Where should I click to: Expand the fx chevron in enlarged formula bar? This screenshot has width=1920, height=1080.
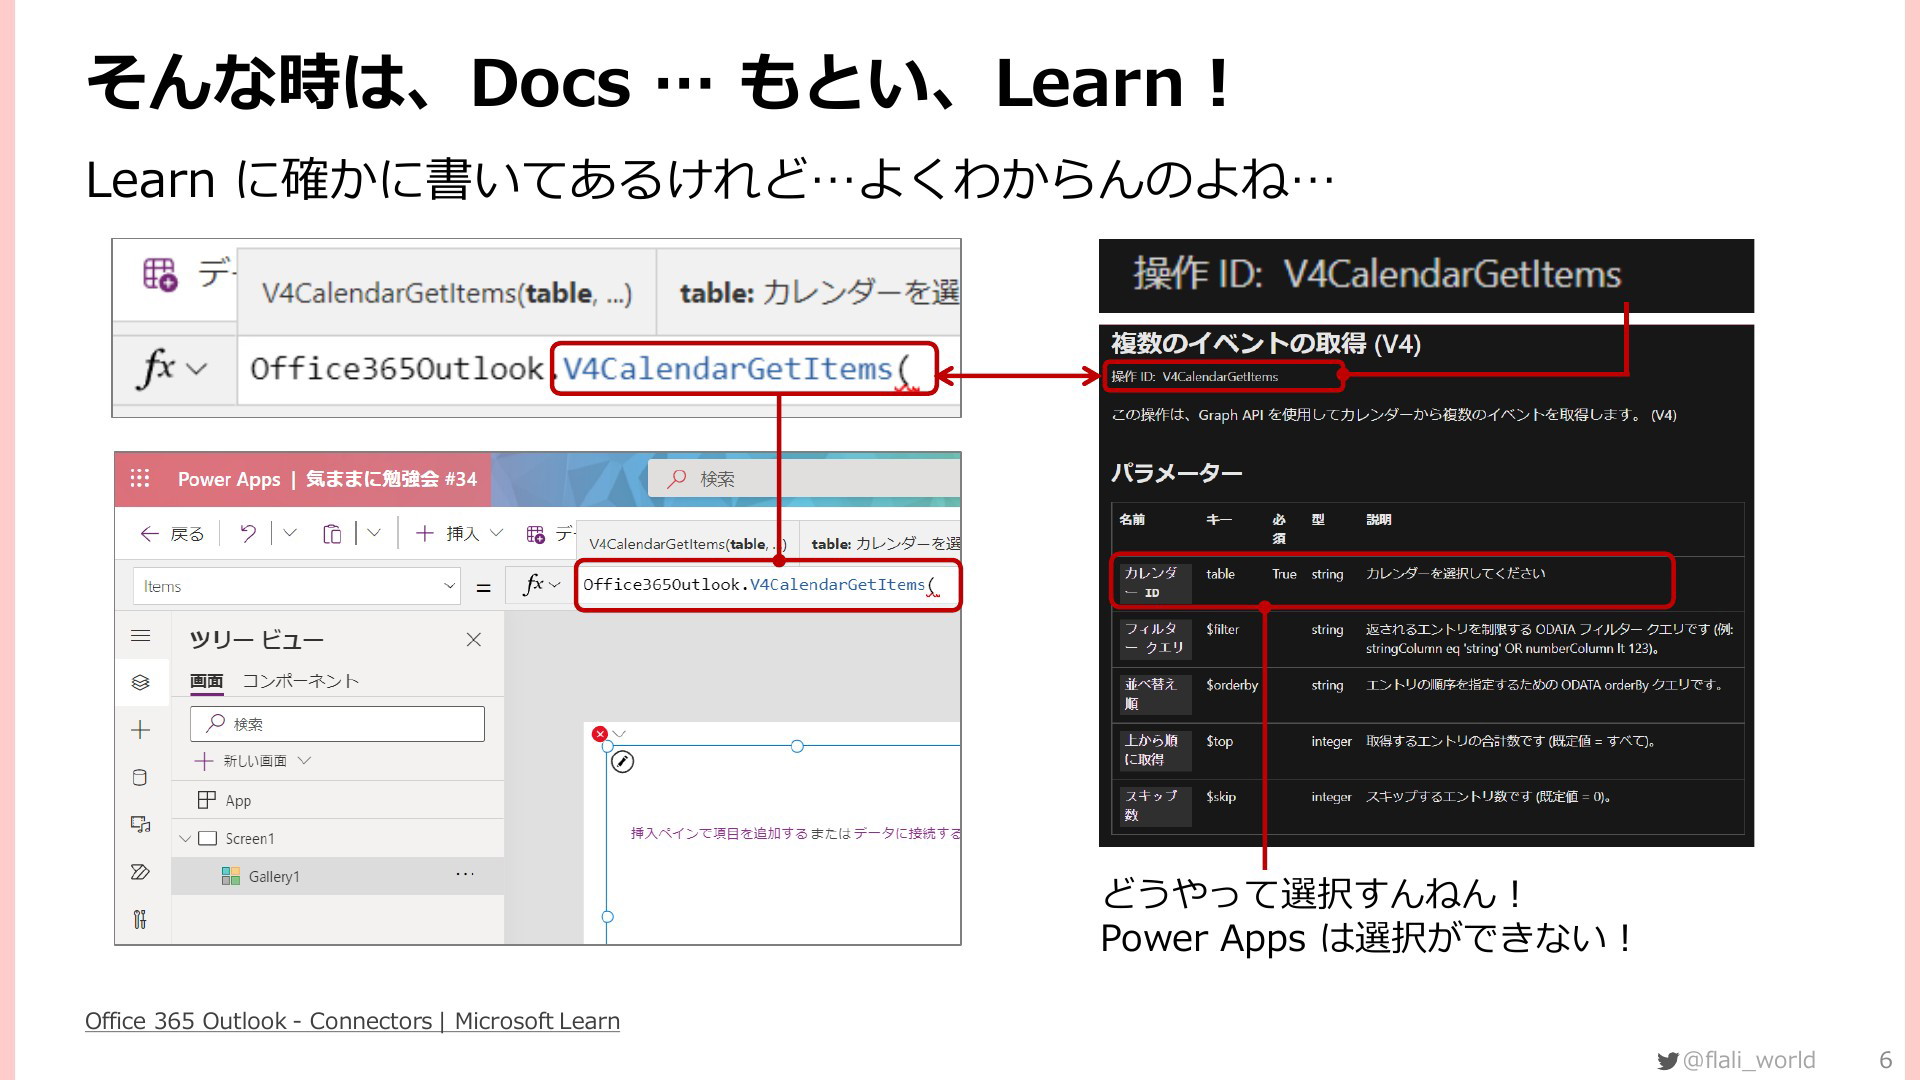click(197, 369)
